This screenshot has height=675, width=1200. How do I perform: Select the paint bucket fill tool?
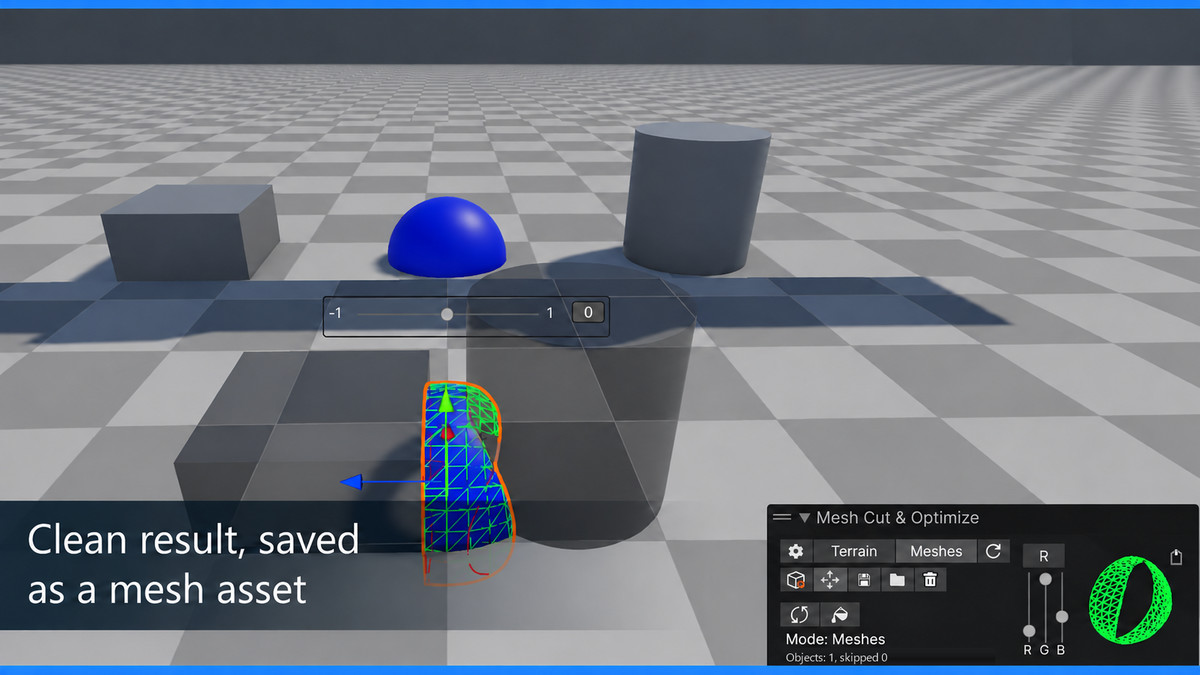[x=840, y=614]
